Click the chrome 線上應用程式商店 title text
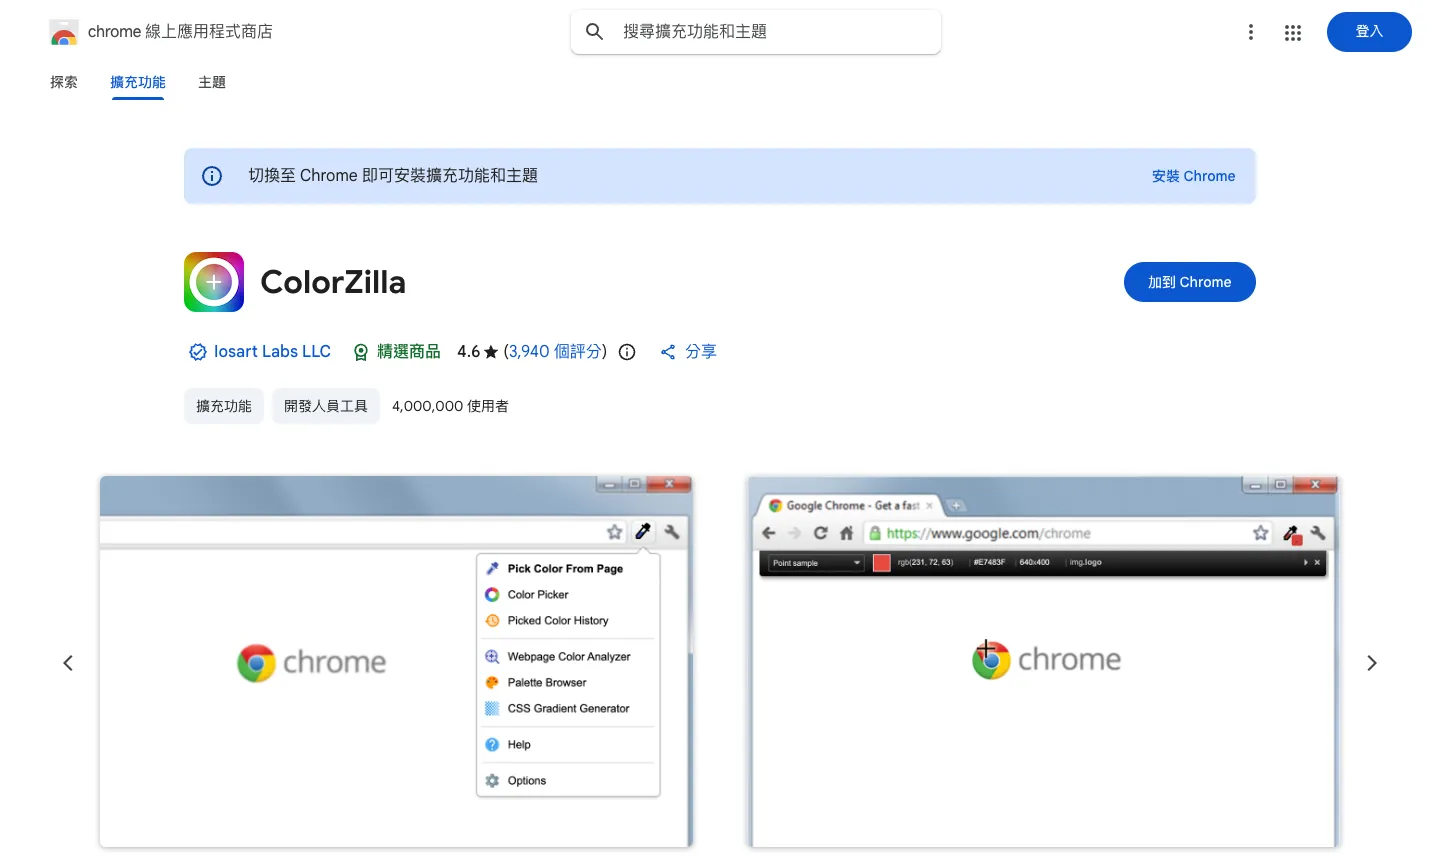Image resolution: width=1440 pixels, height=860 pixels. pyautogui.click(x=180, y=32)
